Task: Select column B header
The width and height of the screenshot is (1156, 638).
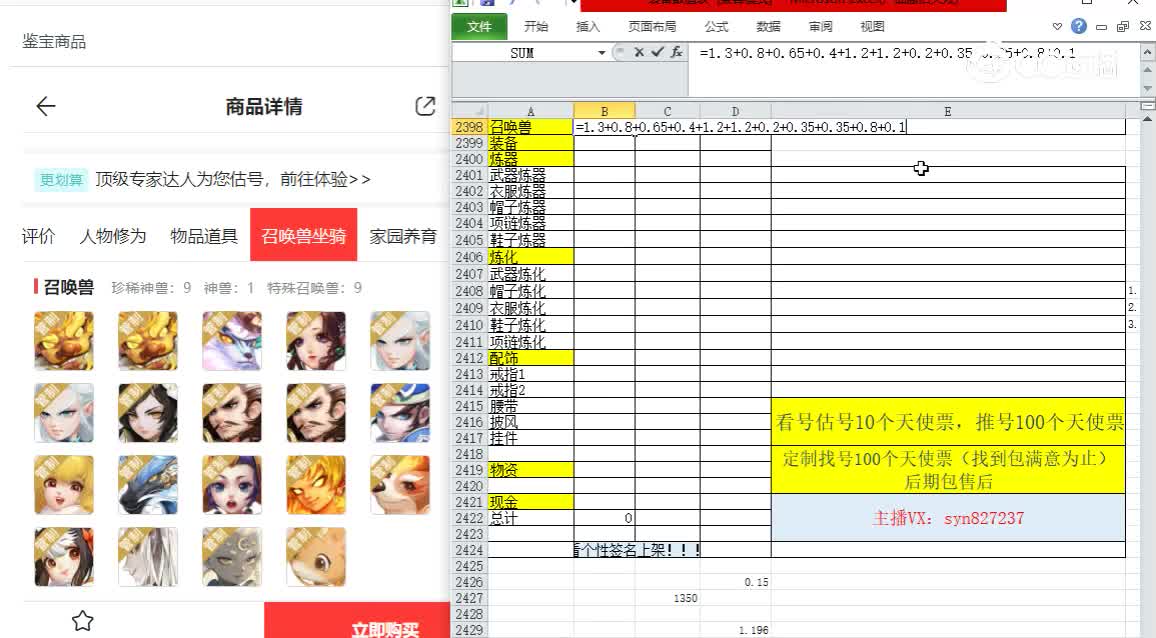Action: [x=605, y=111]
